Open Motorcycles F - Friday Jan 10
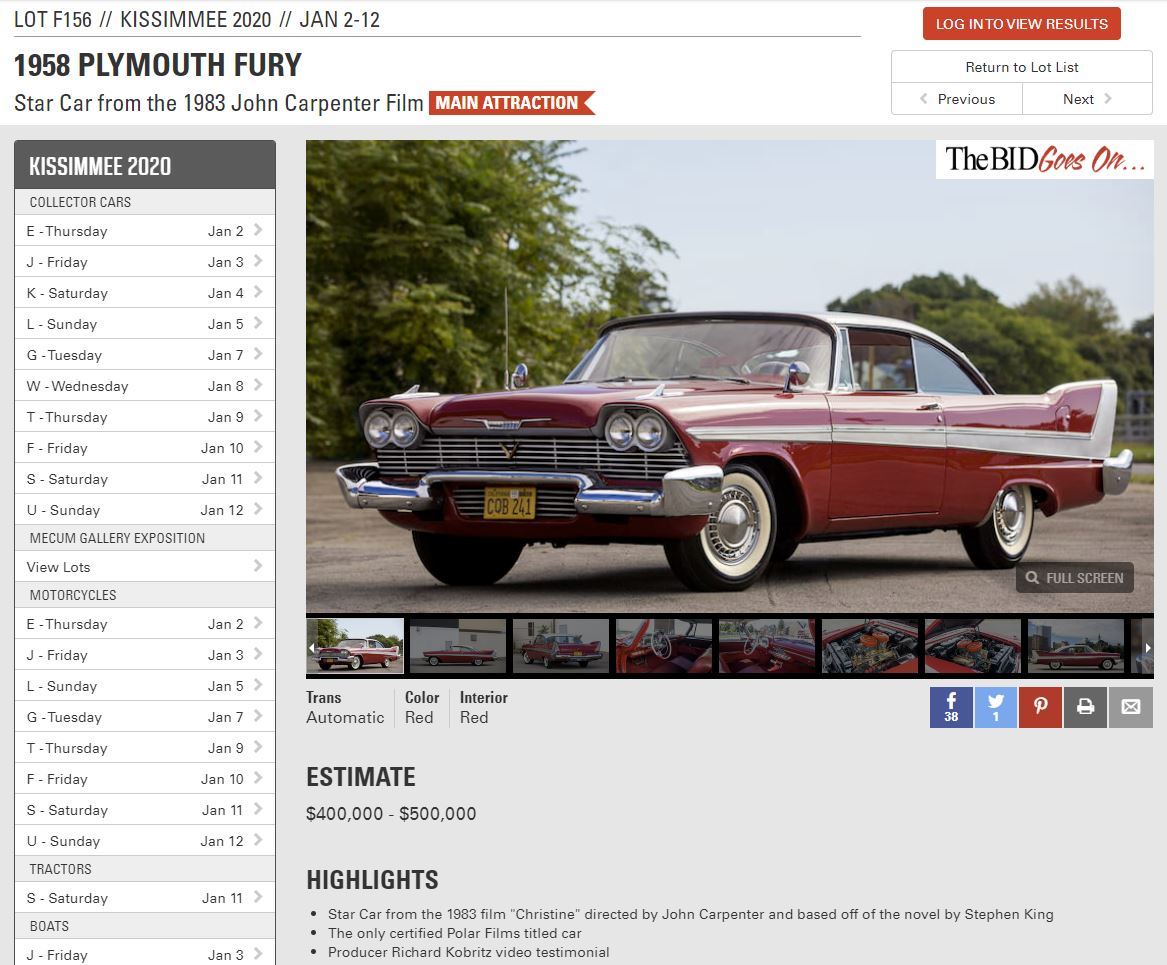The height and width of the screenshot is (965, 1167). pyautogui.click(x=145, y=779)
